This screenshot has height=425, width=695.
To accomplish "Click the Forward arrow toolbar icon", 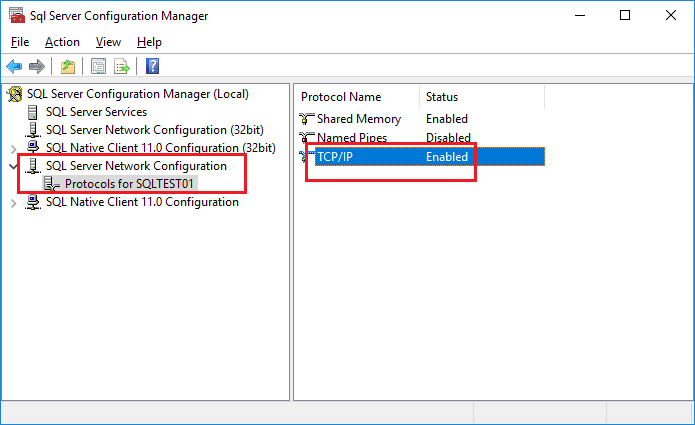I will pyautogui.click(x=36, y=67).
